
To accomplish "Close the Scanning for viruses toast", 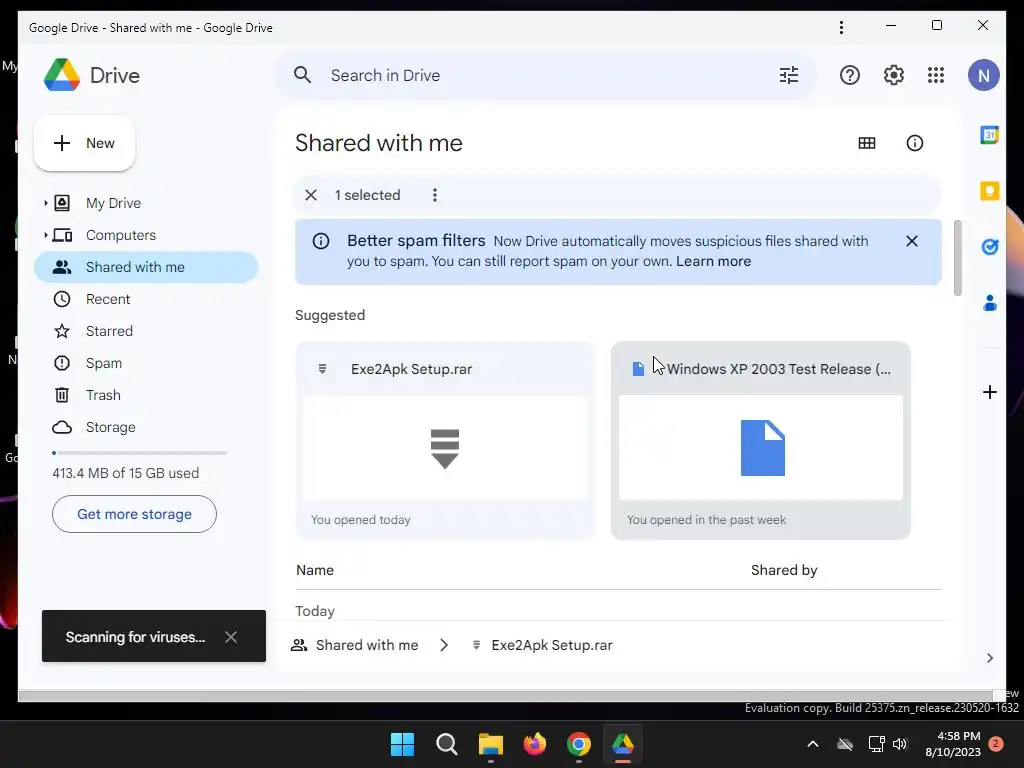I will [x=231, y=637].
